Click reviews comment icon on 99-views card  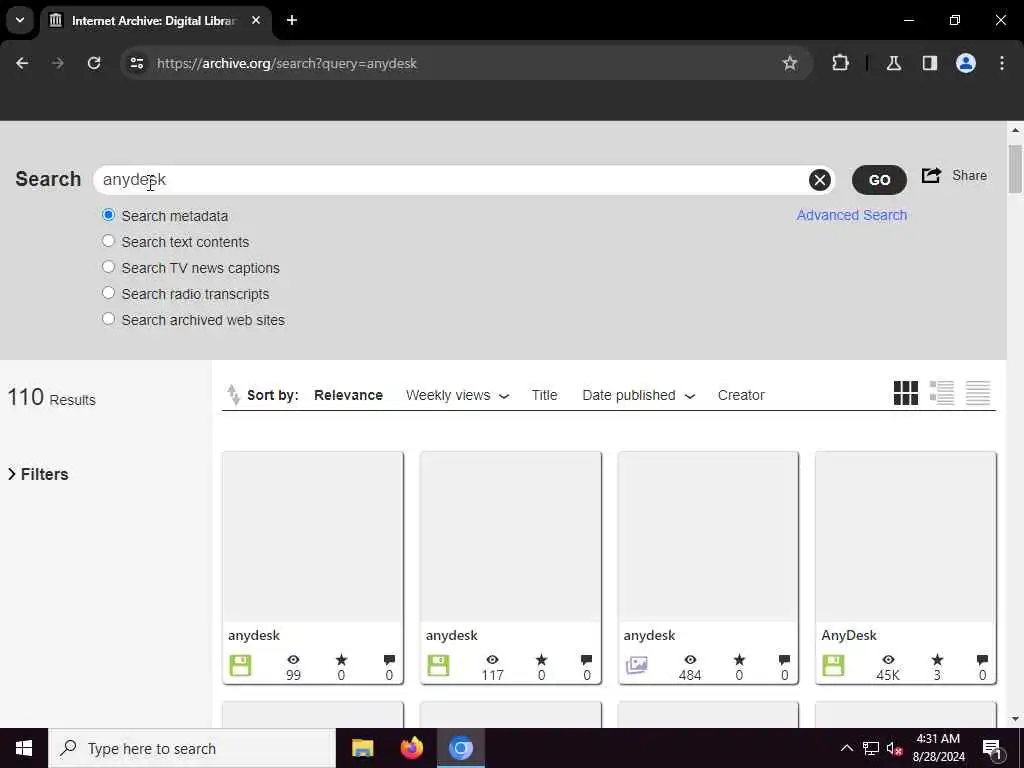pyautogui.click(x=389, y=660)
